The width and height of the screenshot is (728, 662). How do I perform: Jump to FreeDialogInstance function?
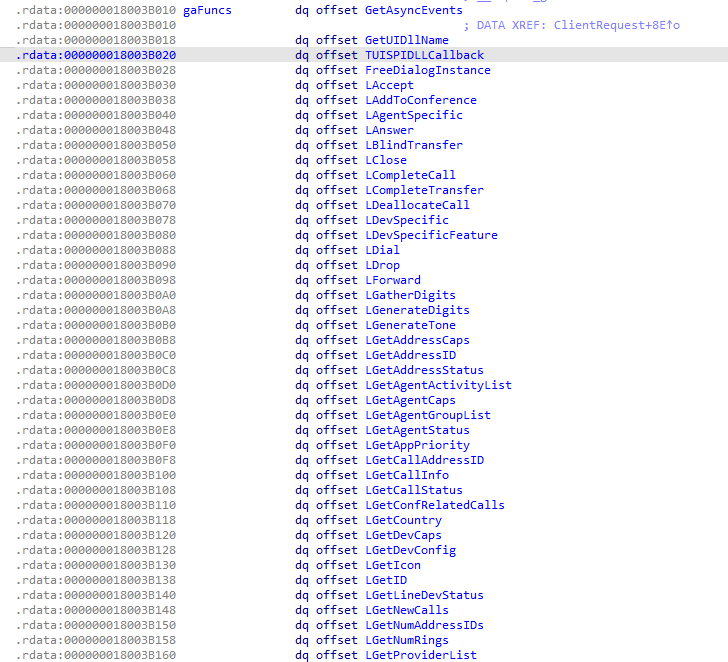[x=427, y=70]
